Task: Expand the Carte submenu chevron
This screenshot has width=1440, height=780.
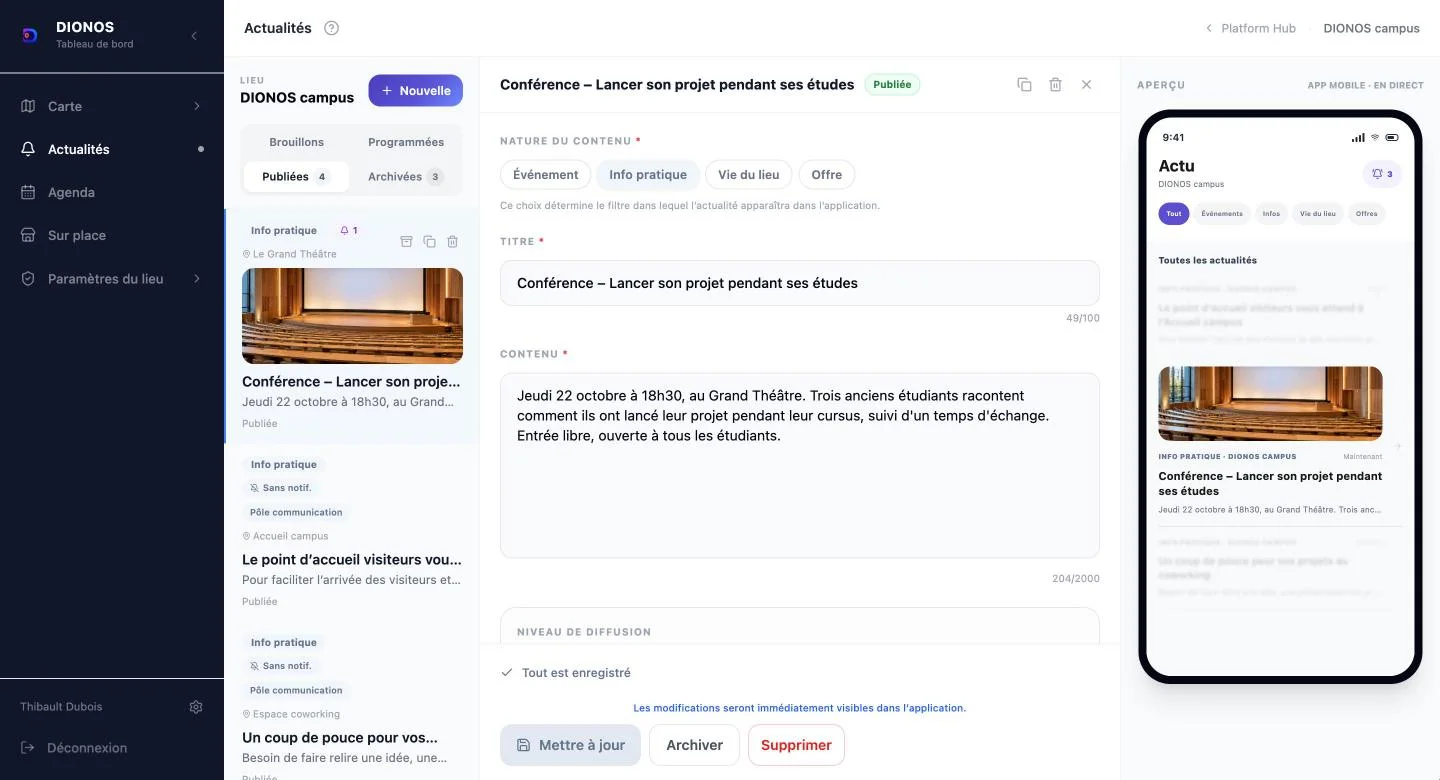Action: point(197,106)
